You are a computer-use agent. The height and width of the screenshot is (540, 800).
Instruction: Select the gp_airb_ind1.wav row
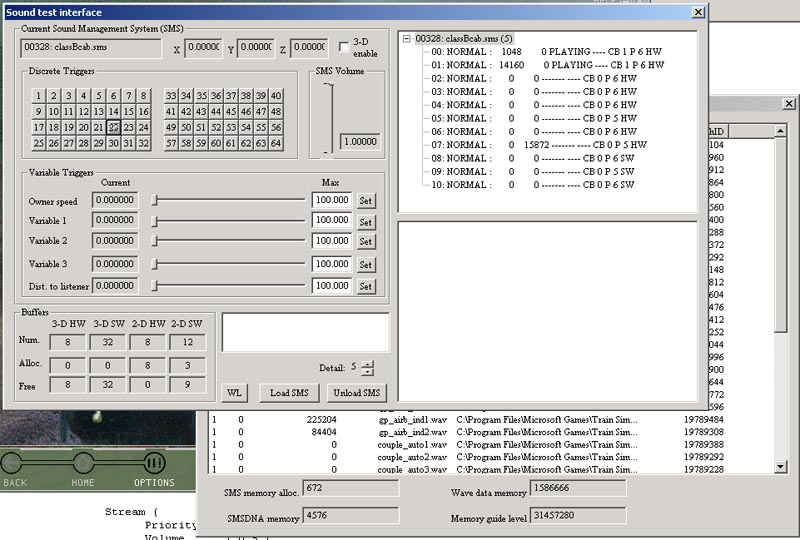coord(491,420)
